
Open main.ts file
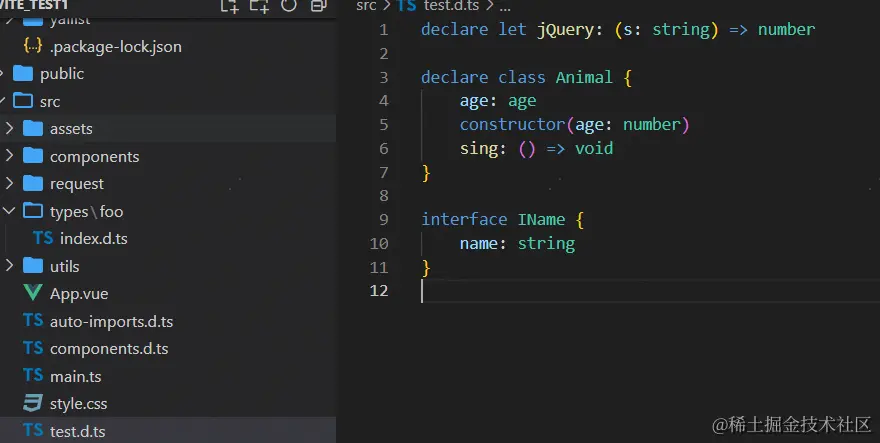[76, 377]
